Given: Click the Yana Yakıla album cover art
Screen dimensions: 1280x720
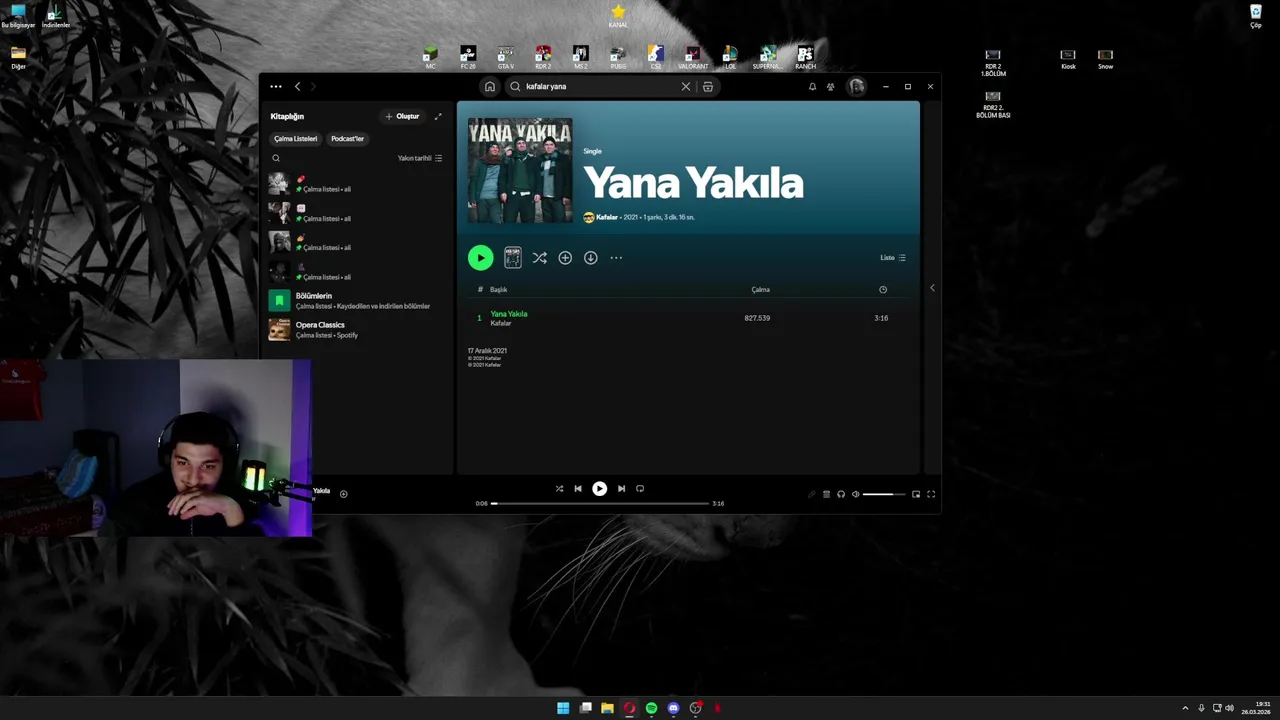Looking at the screenshot, I should click(x=520, y=170).
